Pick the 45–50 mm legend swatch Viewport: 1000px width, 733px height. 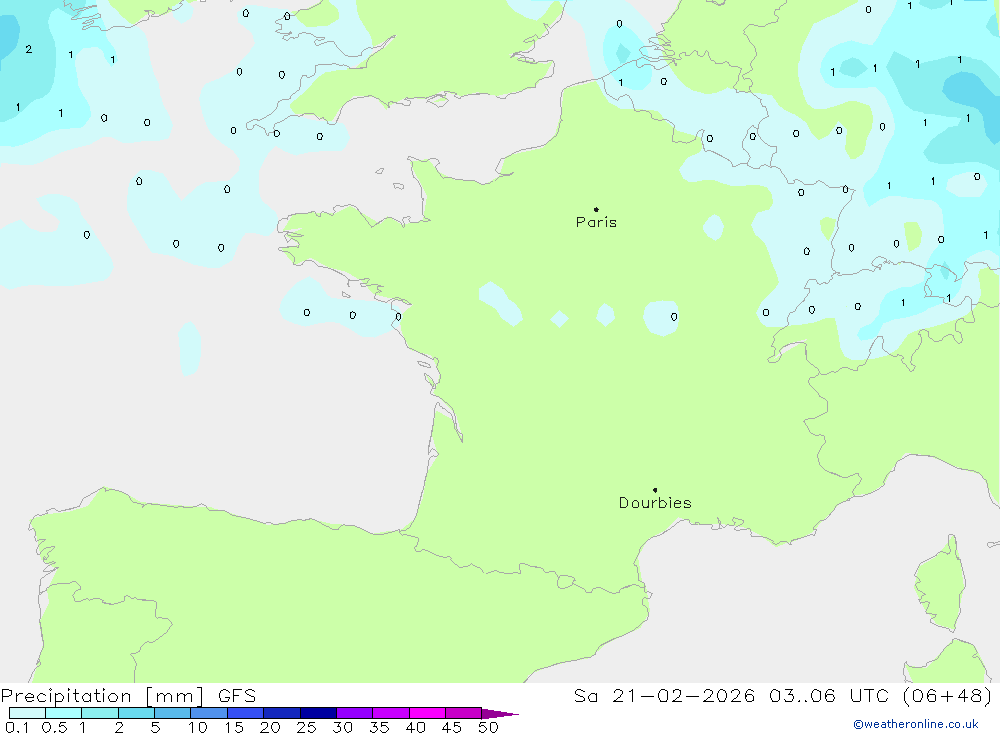(464, 713)
